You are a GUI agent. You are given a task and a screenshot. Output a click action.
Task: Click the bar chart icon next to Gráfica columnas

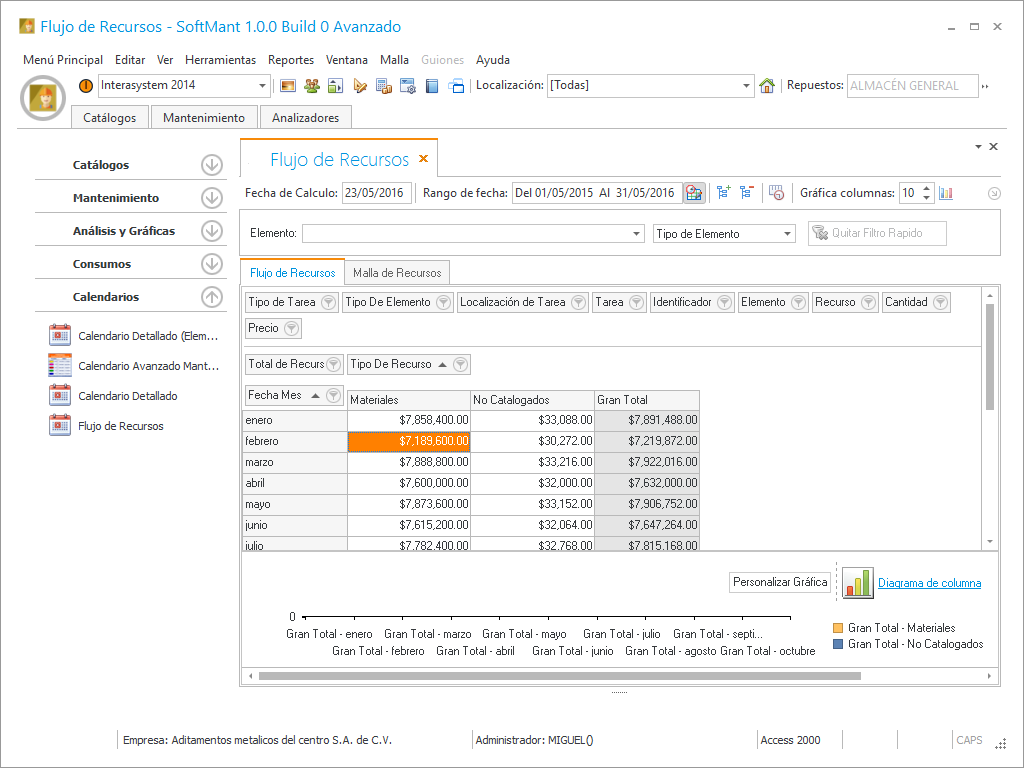946,193
